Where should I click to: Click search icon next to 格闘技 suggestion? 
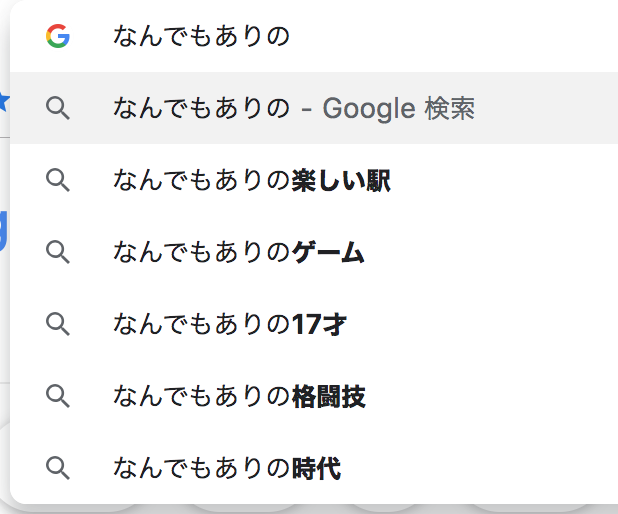[58, 396]
